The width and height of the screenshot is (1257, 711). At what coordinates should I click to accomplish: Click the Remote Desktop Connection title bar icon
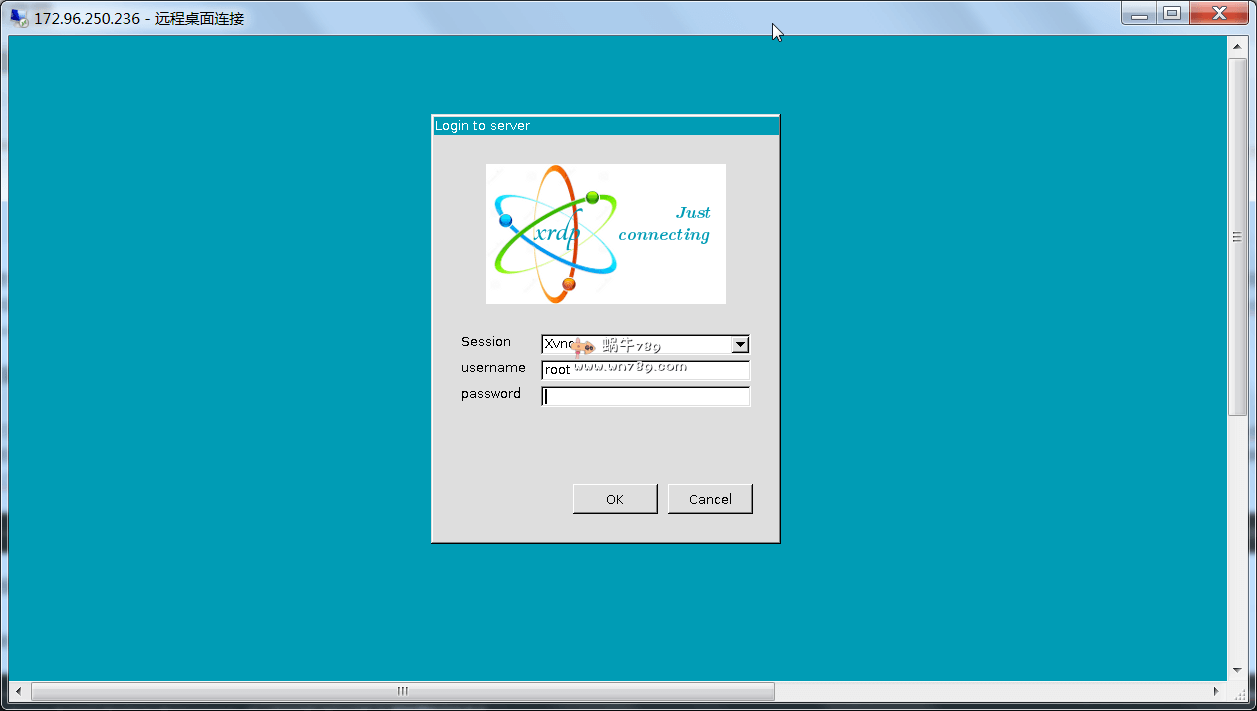[x=19, y=17]
